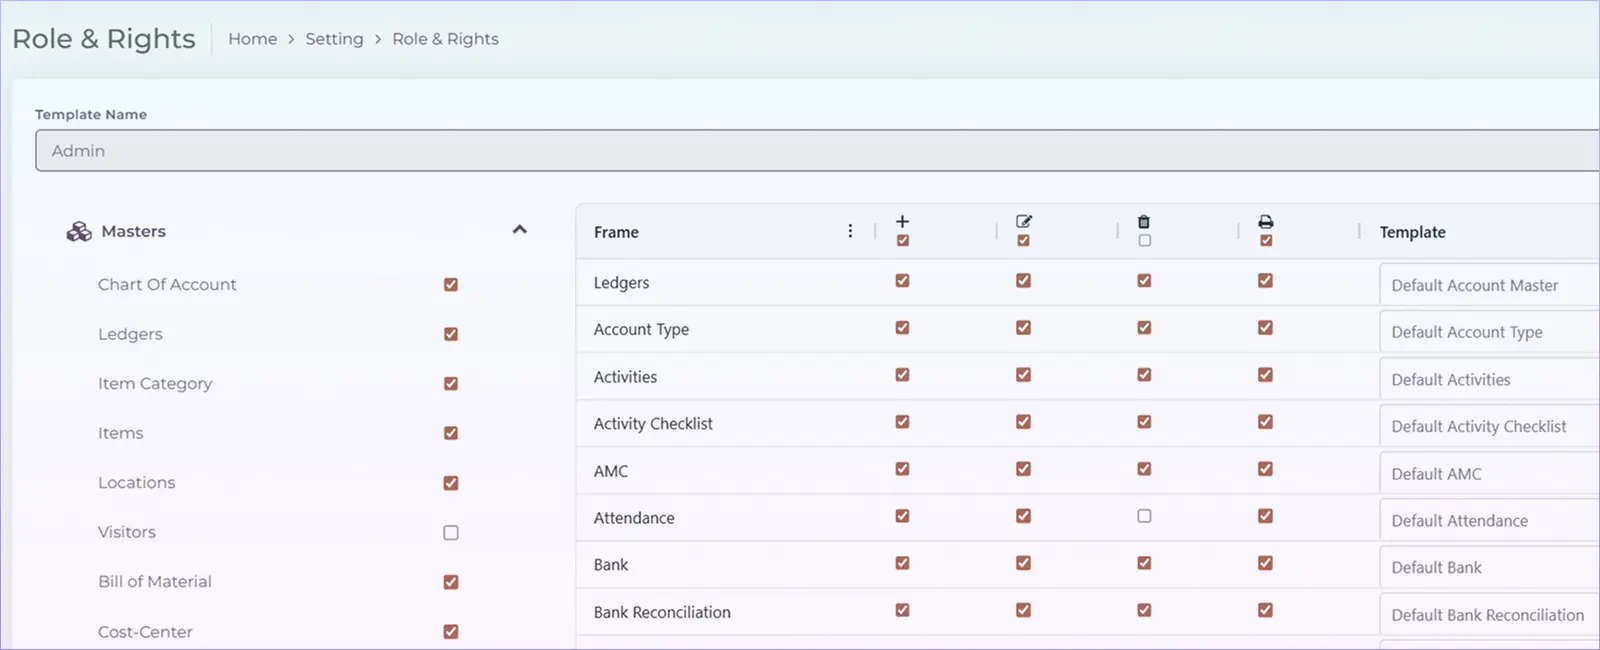Select Bill of Material in Masters list
The width and height of the screenshot is (1600, 650).
[x=155, y=582]
